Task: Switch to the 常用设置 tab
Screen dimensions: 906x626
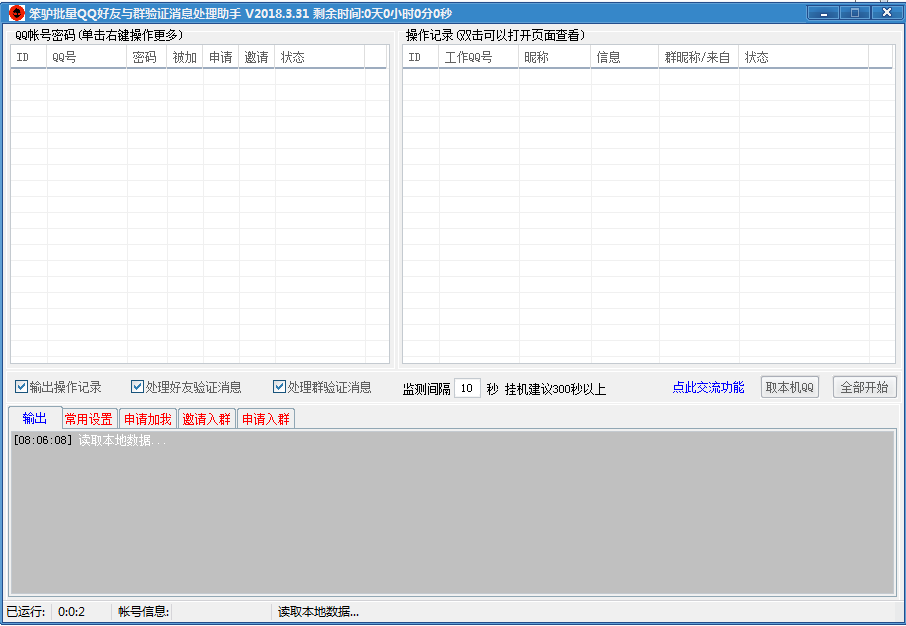Action: tap(89, 419)
